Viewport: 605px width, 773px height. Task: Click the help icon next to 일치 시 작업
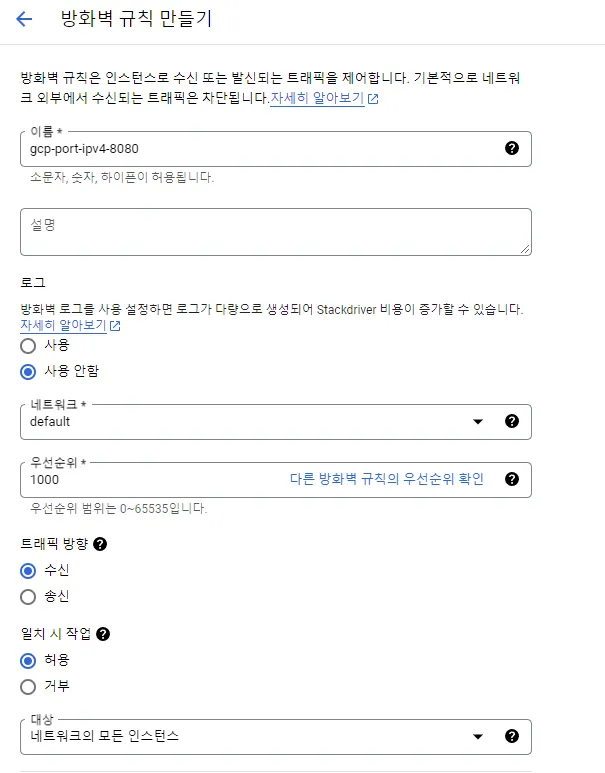[x=103, y=634]
